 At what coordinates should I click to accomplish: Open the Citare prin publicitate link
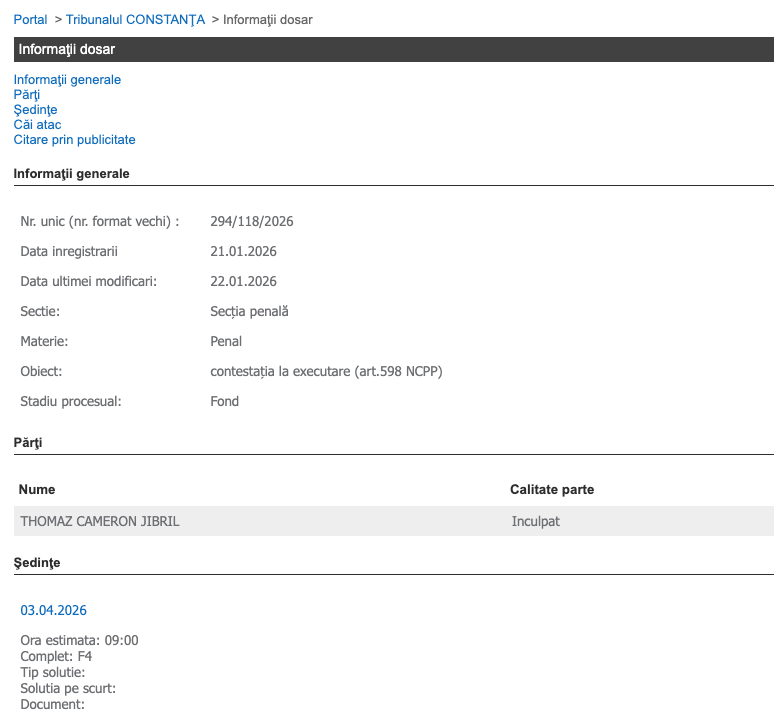(x=74, y=140)
